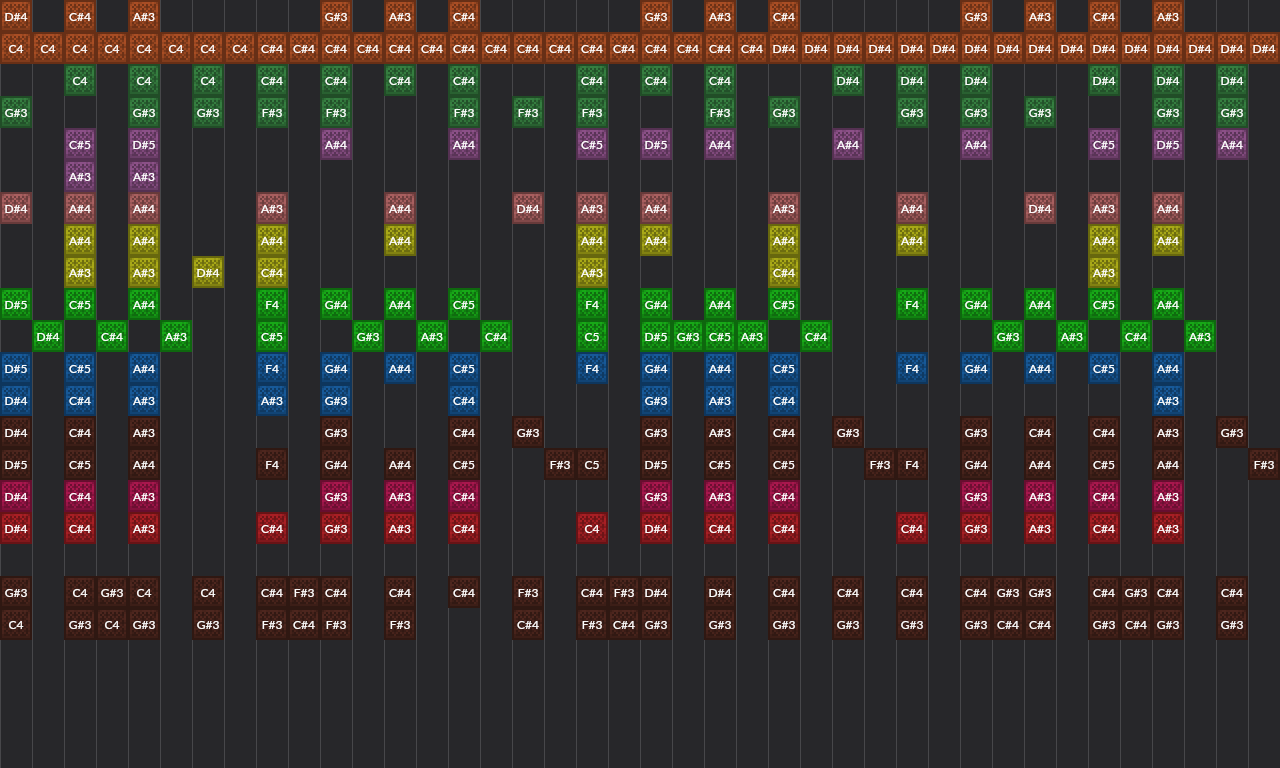The image size is (1280, 768).
Task: Click the leftmost orange D#4 note in top row
Action: [x=16, y=16]
